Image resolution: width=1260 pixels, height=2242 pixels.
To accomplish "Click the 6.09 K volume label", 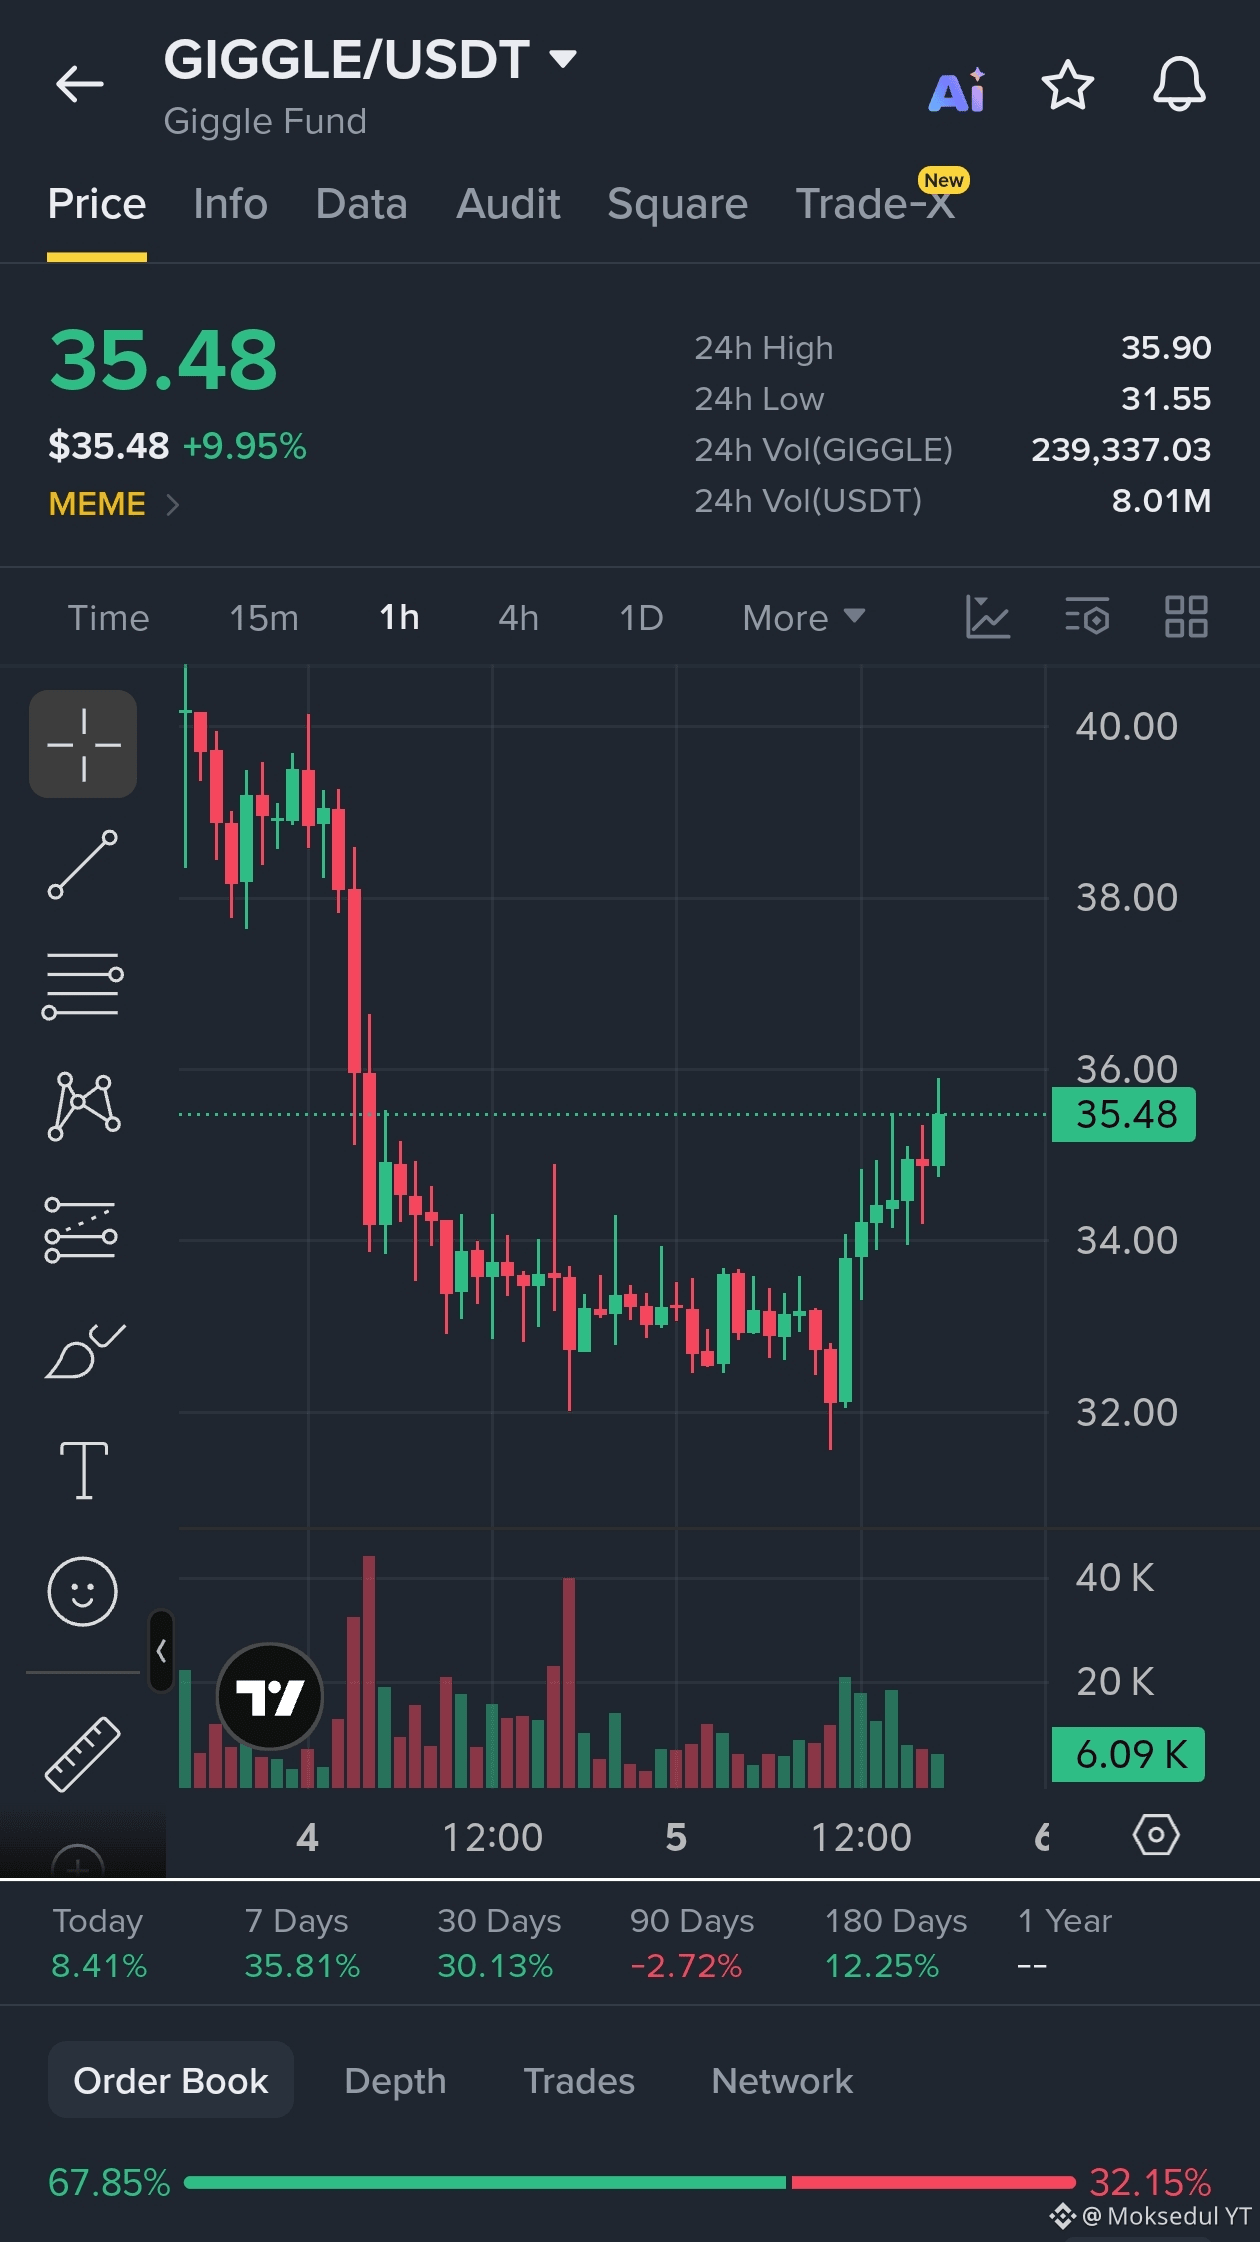I will (x=1128, y=1754).
